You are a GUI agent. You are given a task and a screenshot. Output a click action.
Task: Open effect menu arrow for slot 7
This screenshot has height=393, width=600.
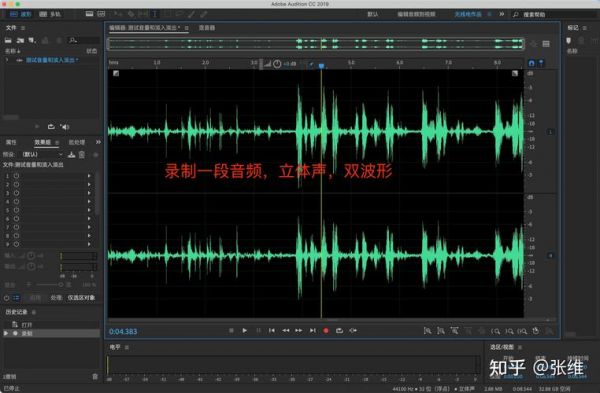click(x=89, y=227)
